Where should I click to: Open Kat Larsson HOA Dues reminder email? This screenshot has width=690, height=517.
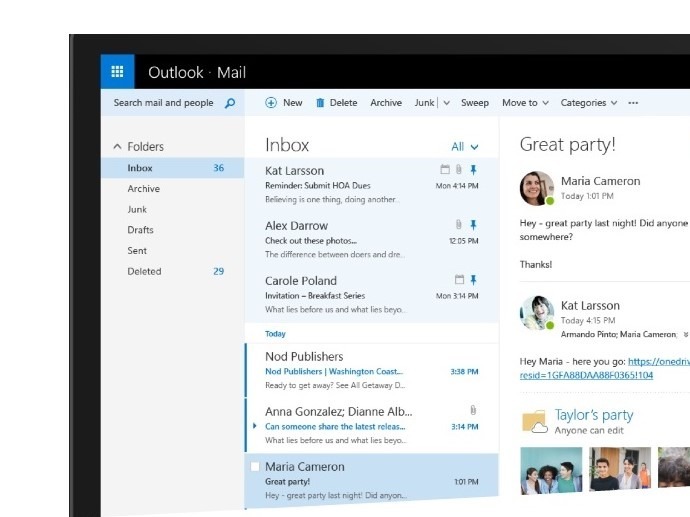(x=372, y=185)
